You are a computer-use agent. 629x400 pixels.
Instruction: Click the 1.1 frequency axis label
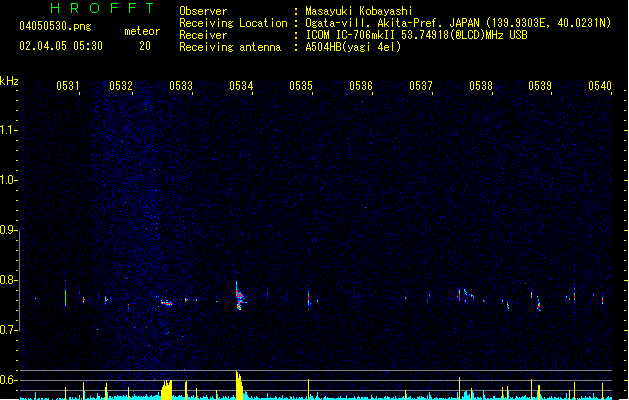[x=8, y=130]
